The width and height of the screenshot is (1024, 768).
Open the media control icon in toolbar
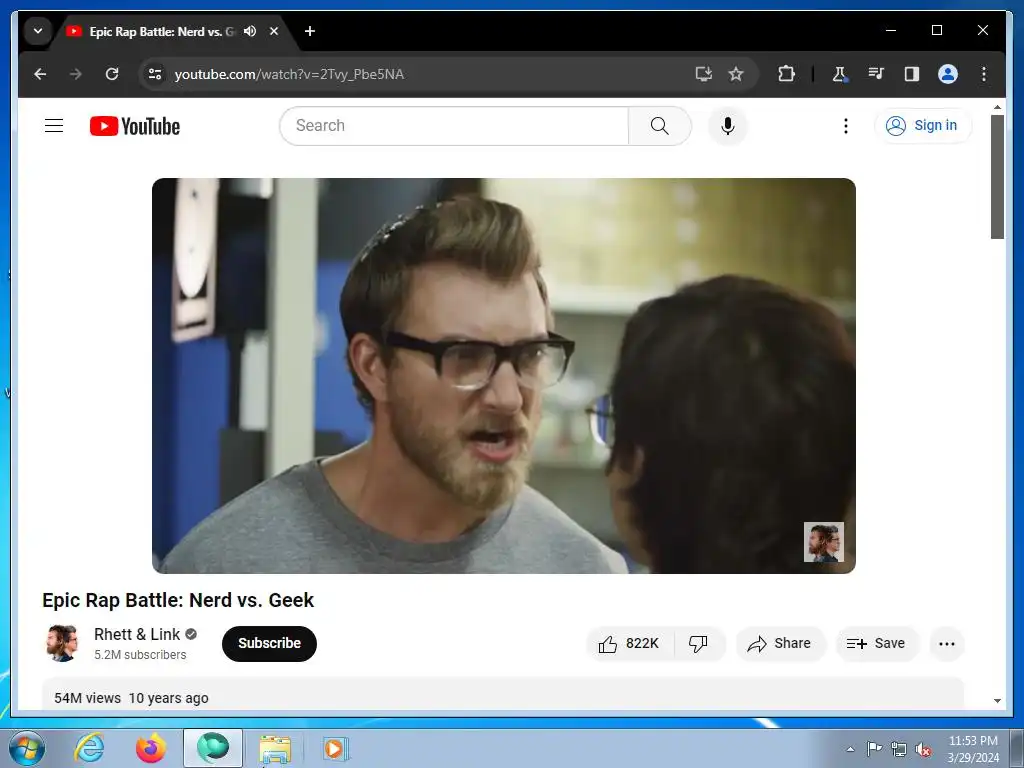(x=876, y=74)
